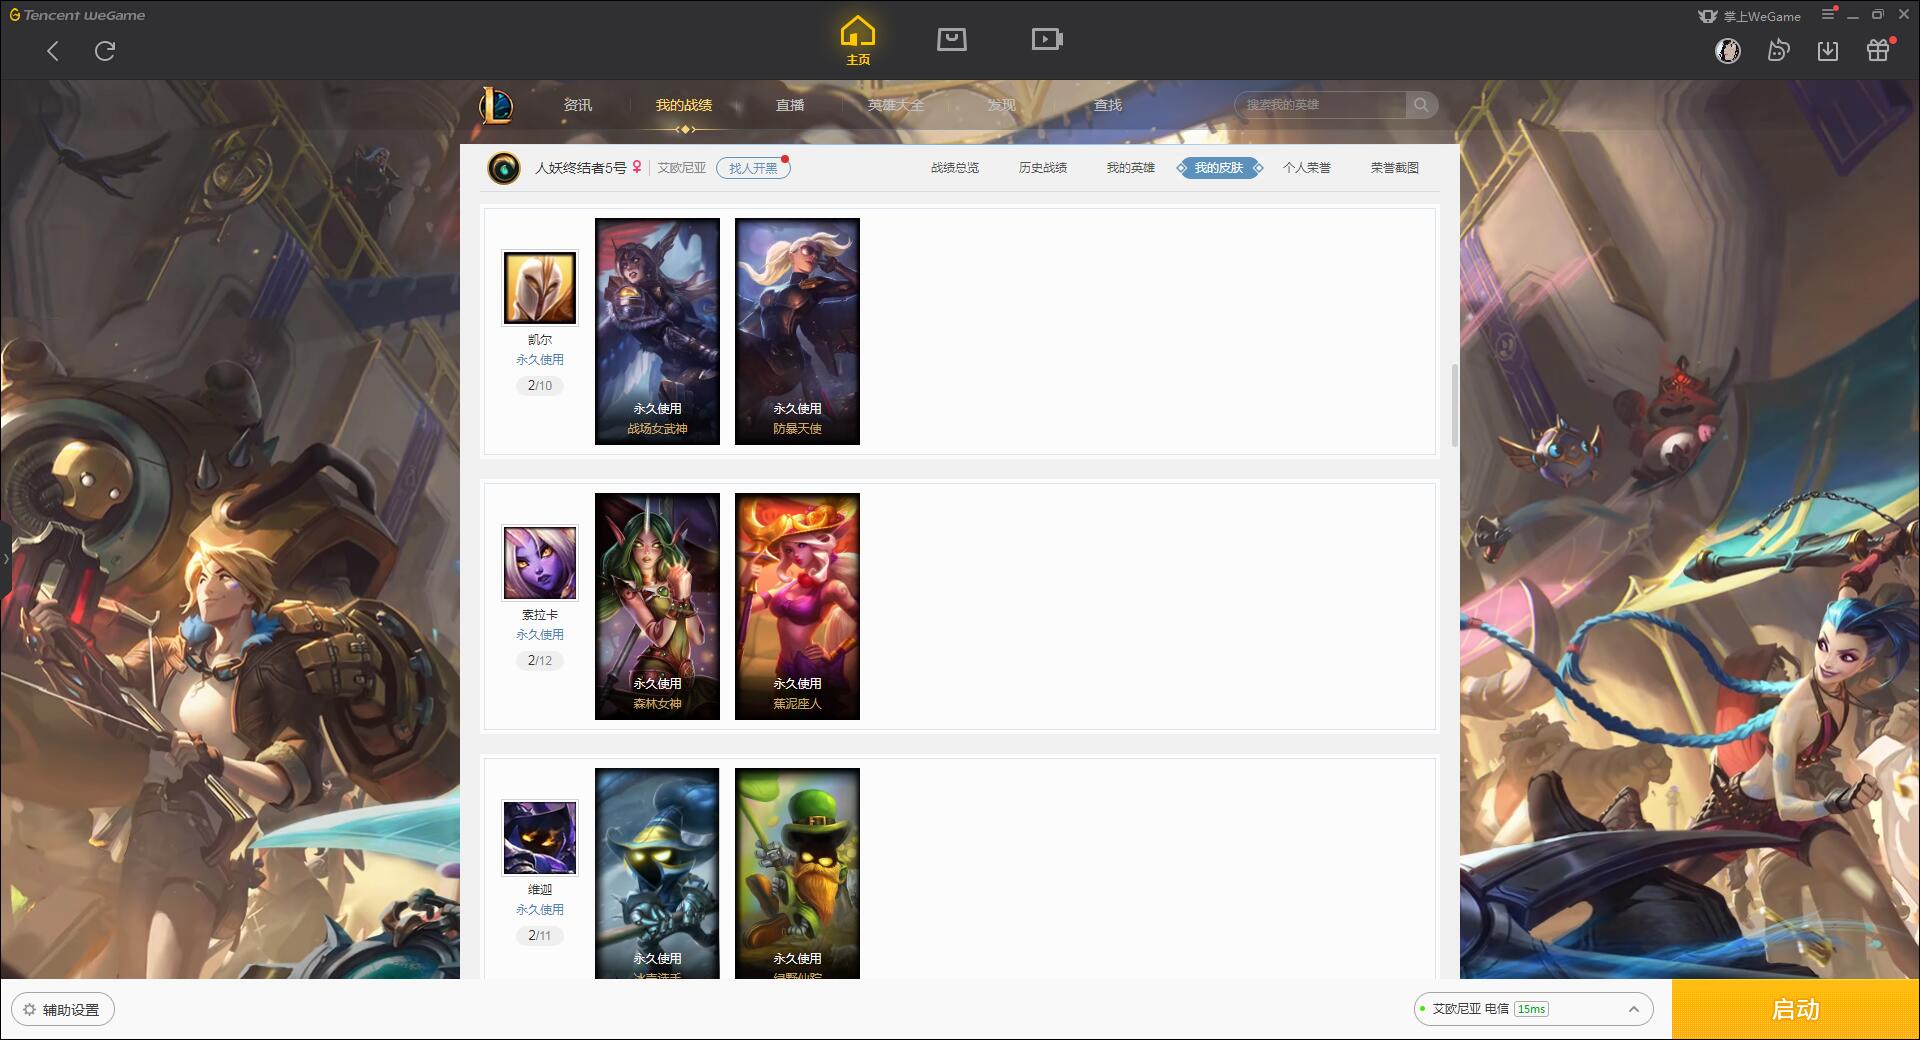Open 辅助设置 auxiliary settings
This screenshot has height=1040, width=1920.
coord(63,1010)
